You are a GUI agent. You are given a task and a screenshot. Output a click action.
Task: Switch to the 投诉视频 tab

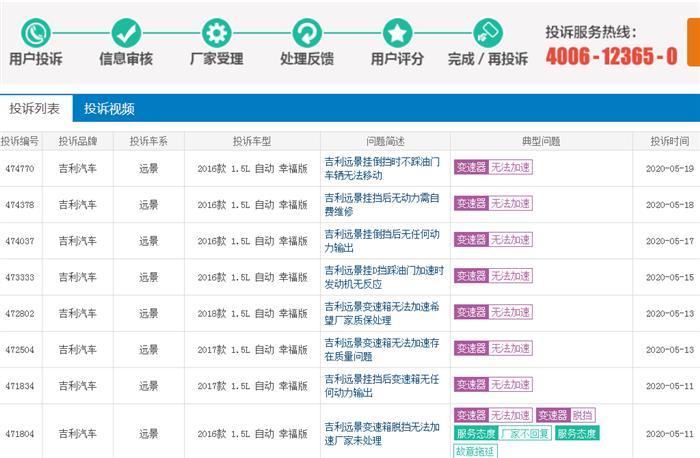click(109, 108)
